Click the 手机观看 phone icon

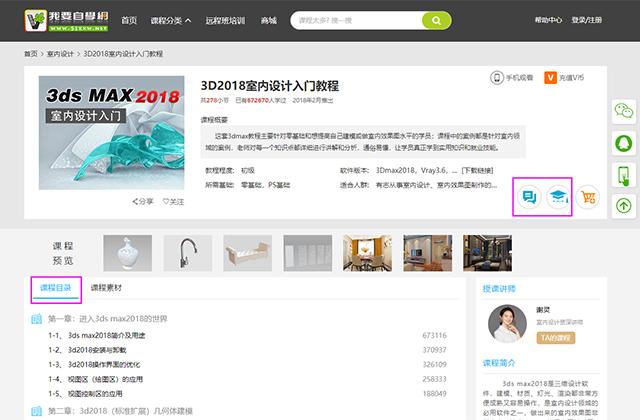pos(497,78)
